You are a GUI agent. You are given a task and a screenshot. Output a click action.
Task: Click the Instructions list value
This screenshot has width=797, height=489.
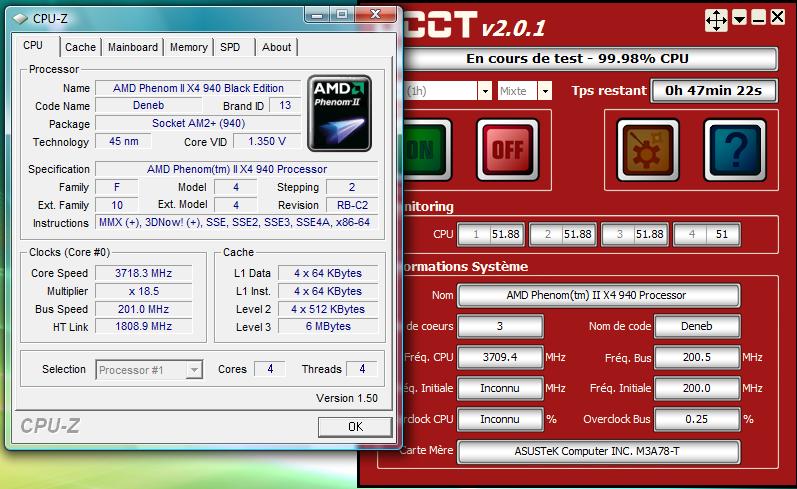tap(237, 223)
